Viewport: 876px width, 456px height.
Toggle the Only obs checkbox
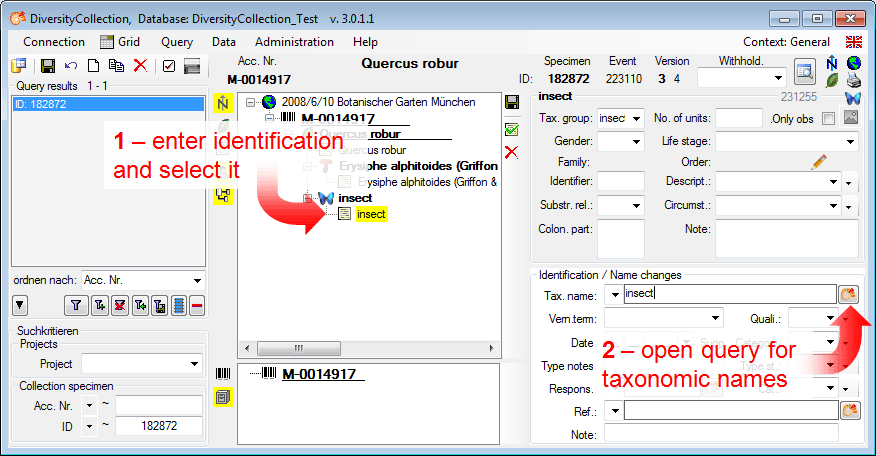(827, 119)
